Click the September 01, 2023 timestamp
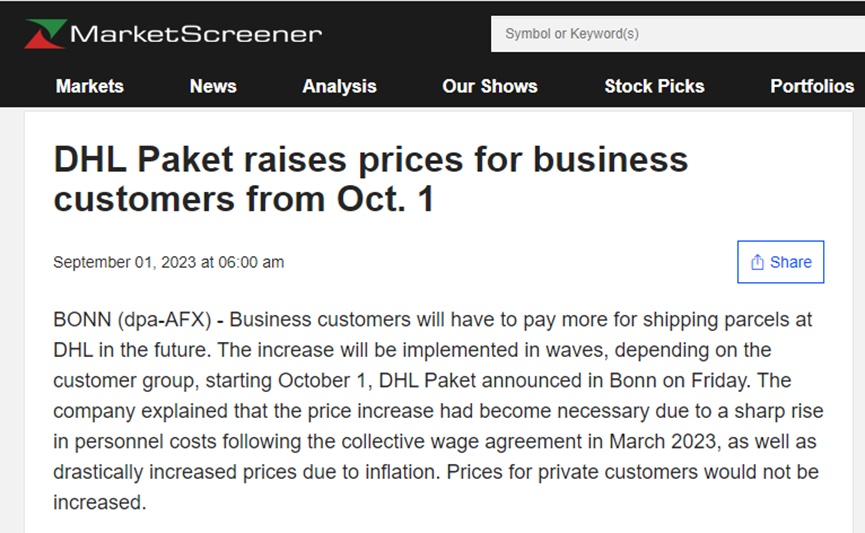Image resolution: width=865 pixels, height=533 pixels. (168, 262)
